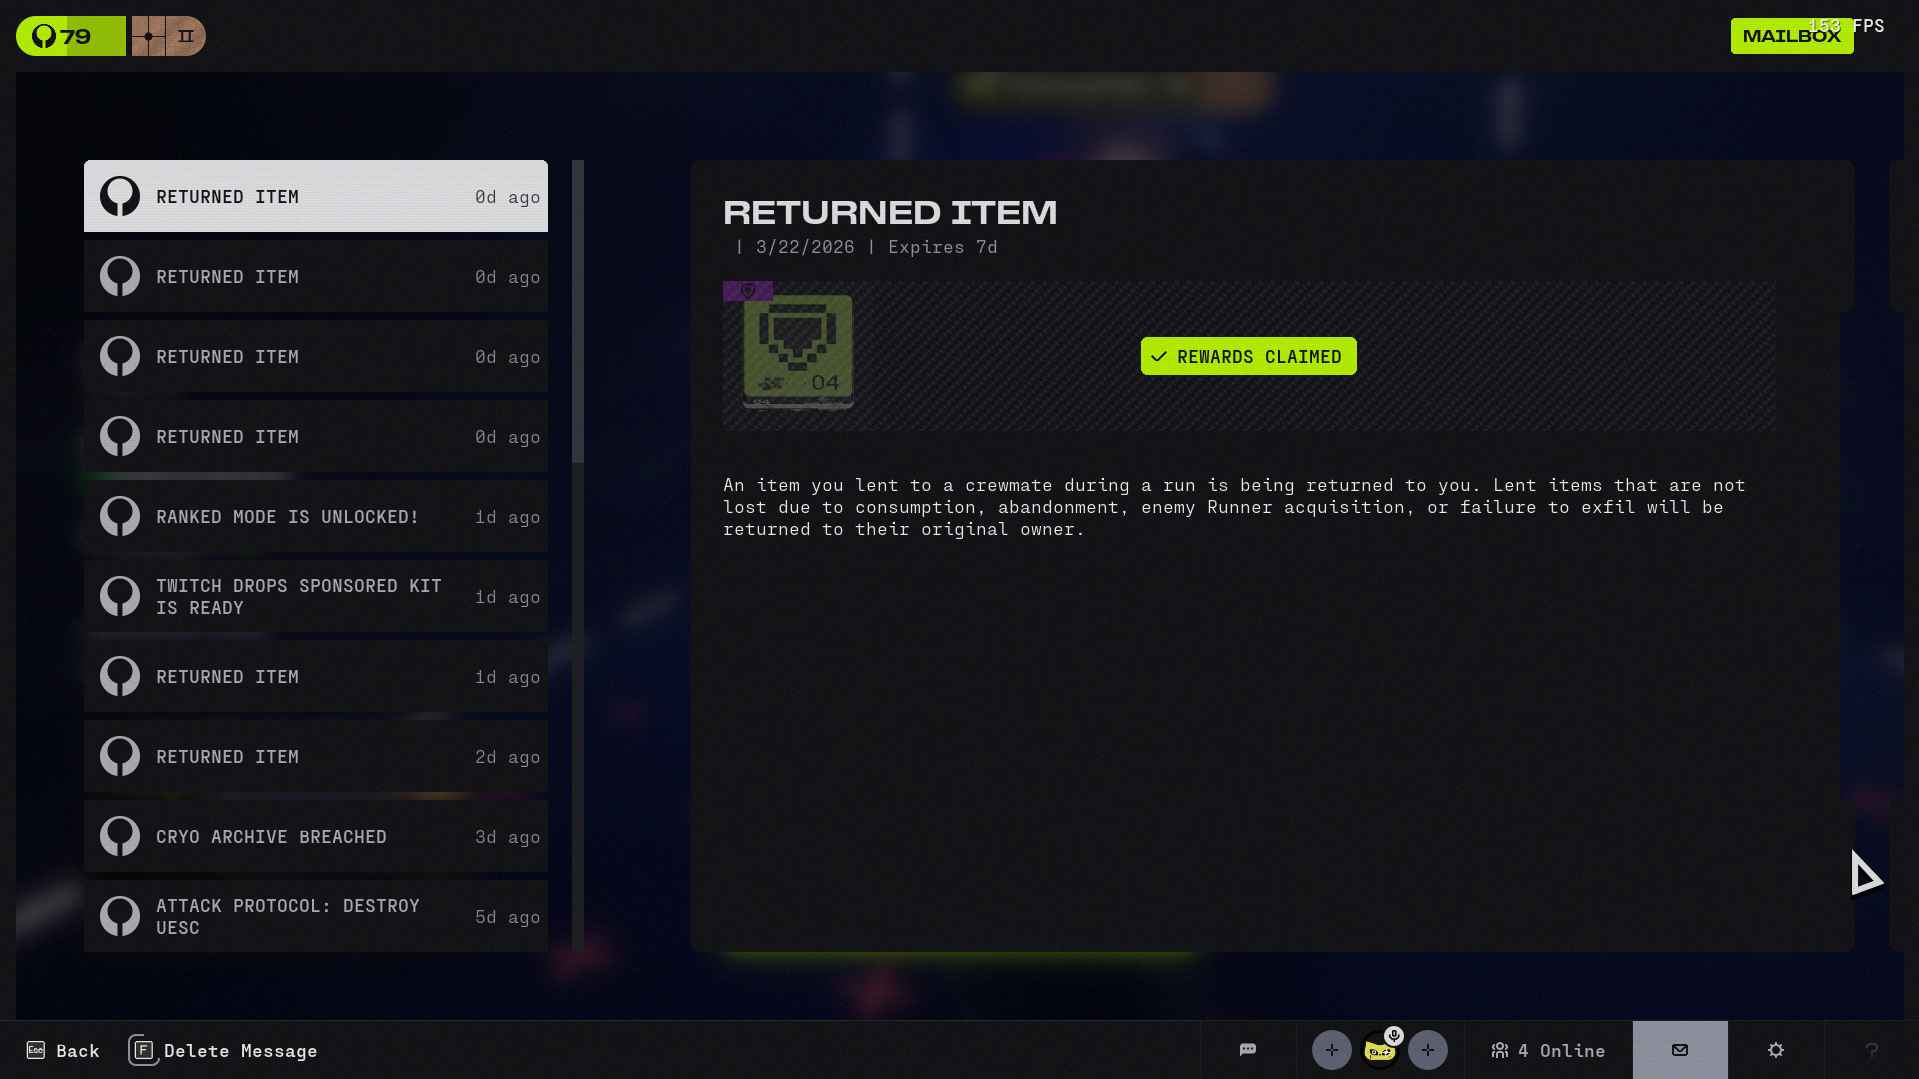This screenshot has height=1079, width=1919.
Task: Open Attack Protocol: Destroy UESC message
Action: (x=315, y=916)
